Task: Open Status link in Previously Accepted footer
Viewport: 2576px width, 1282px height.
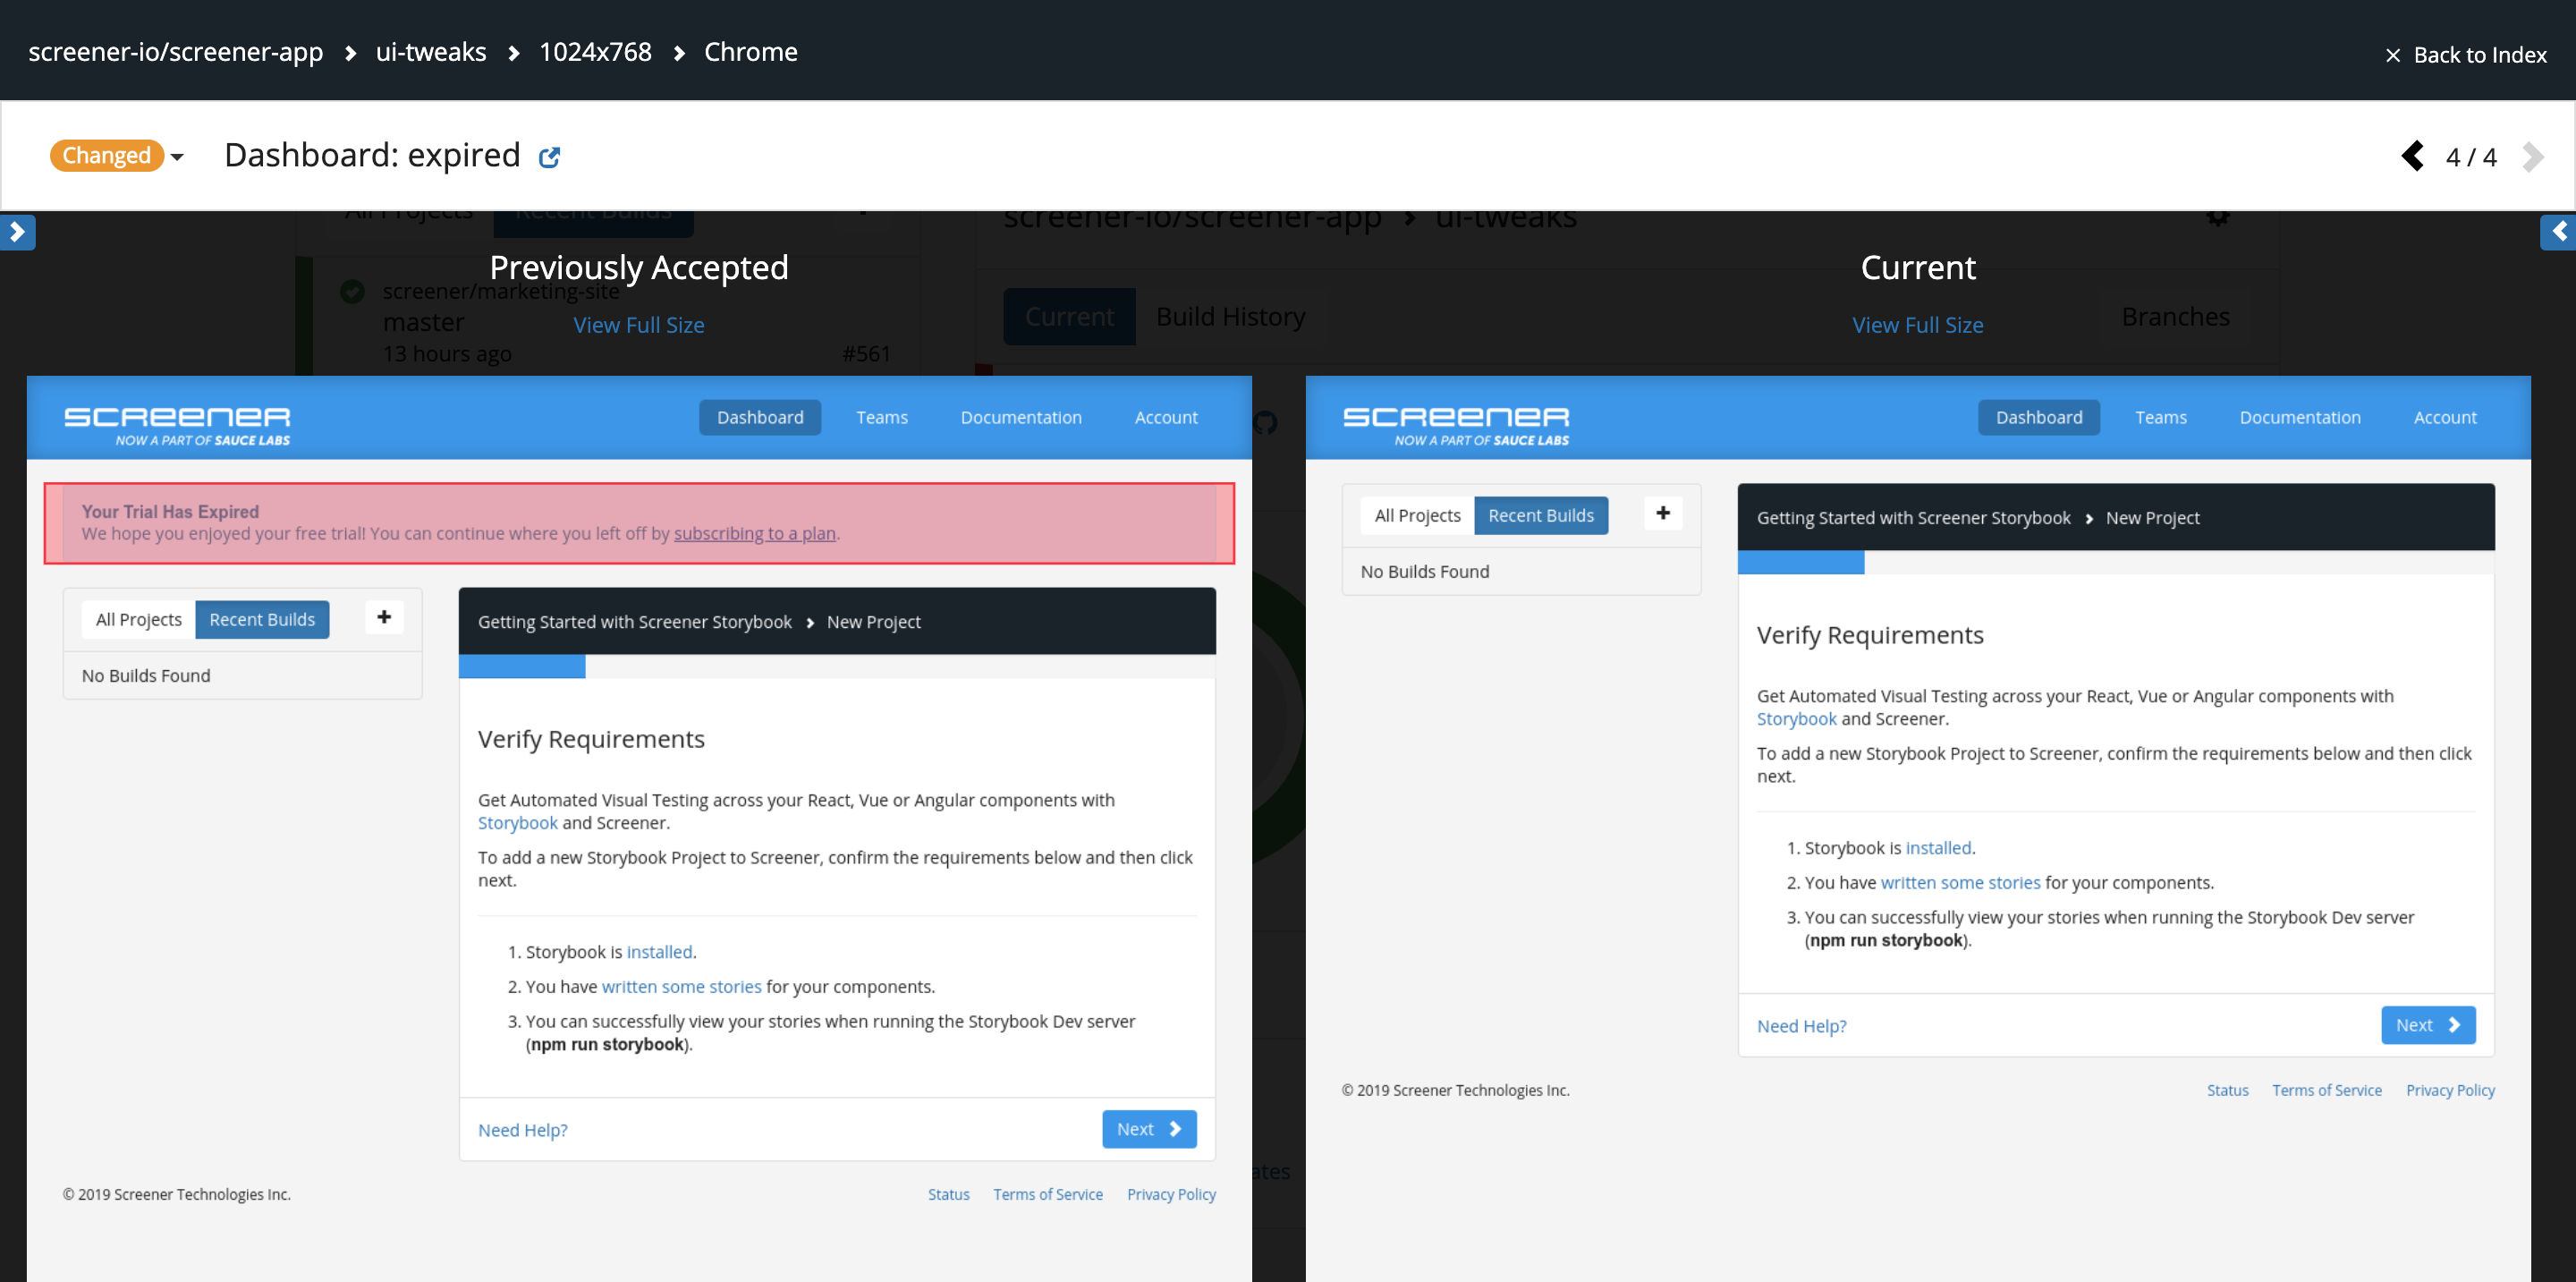Action: [948, 1195]
